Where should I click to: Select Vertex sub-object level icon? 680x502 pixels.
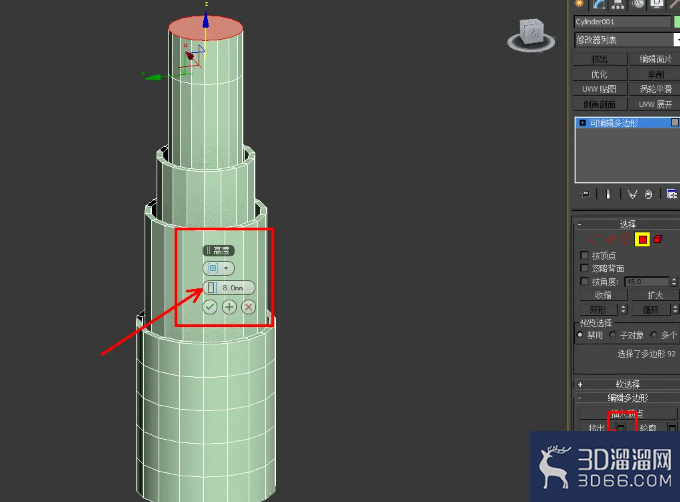click(594, 239)
